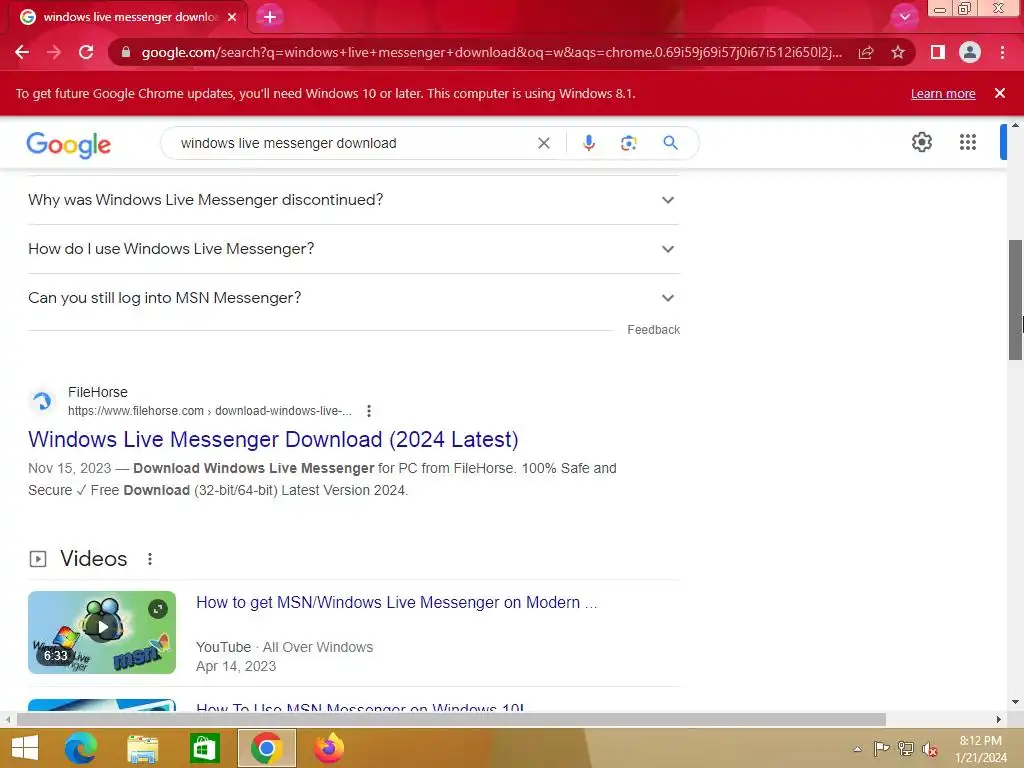1024x768 pixels.
Task: Close the windows live messenger tab
Action: (232, 17)
